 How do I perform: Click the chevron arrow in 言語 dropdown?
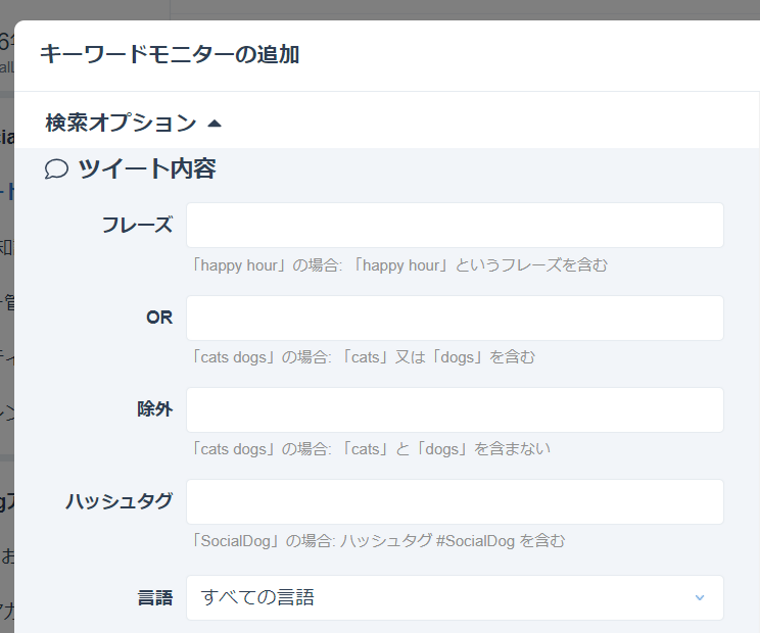[x=699, y=598]
